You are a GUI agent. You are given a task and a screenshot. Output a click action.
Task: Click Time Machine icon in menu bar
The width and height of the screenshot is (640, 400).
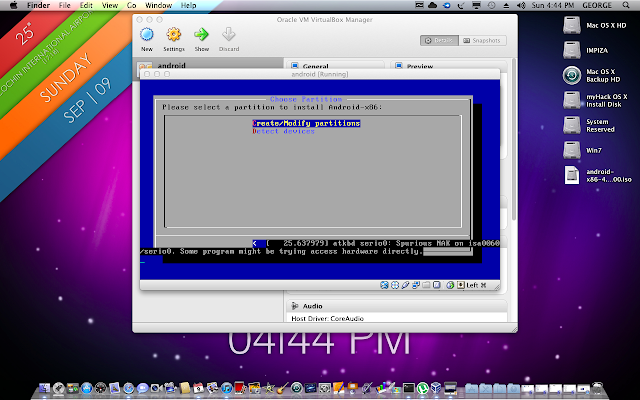491,5
